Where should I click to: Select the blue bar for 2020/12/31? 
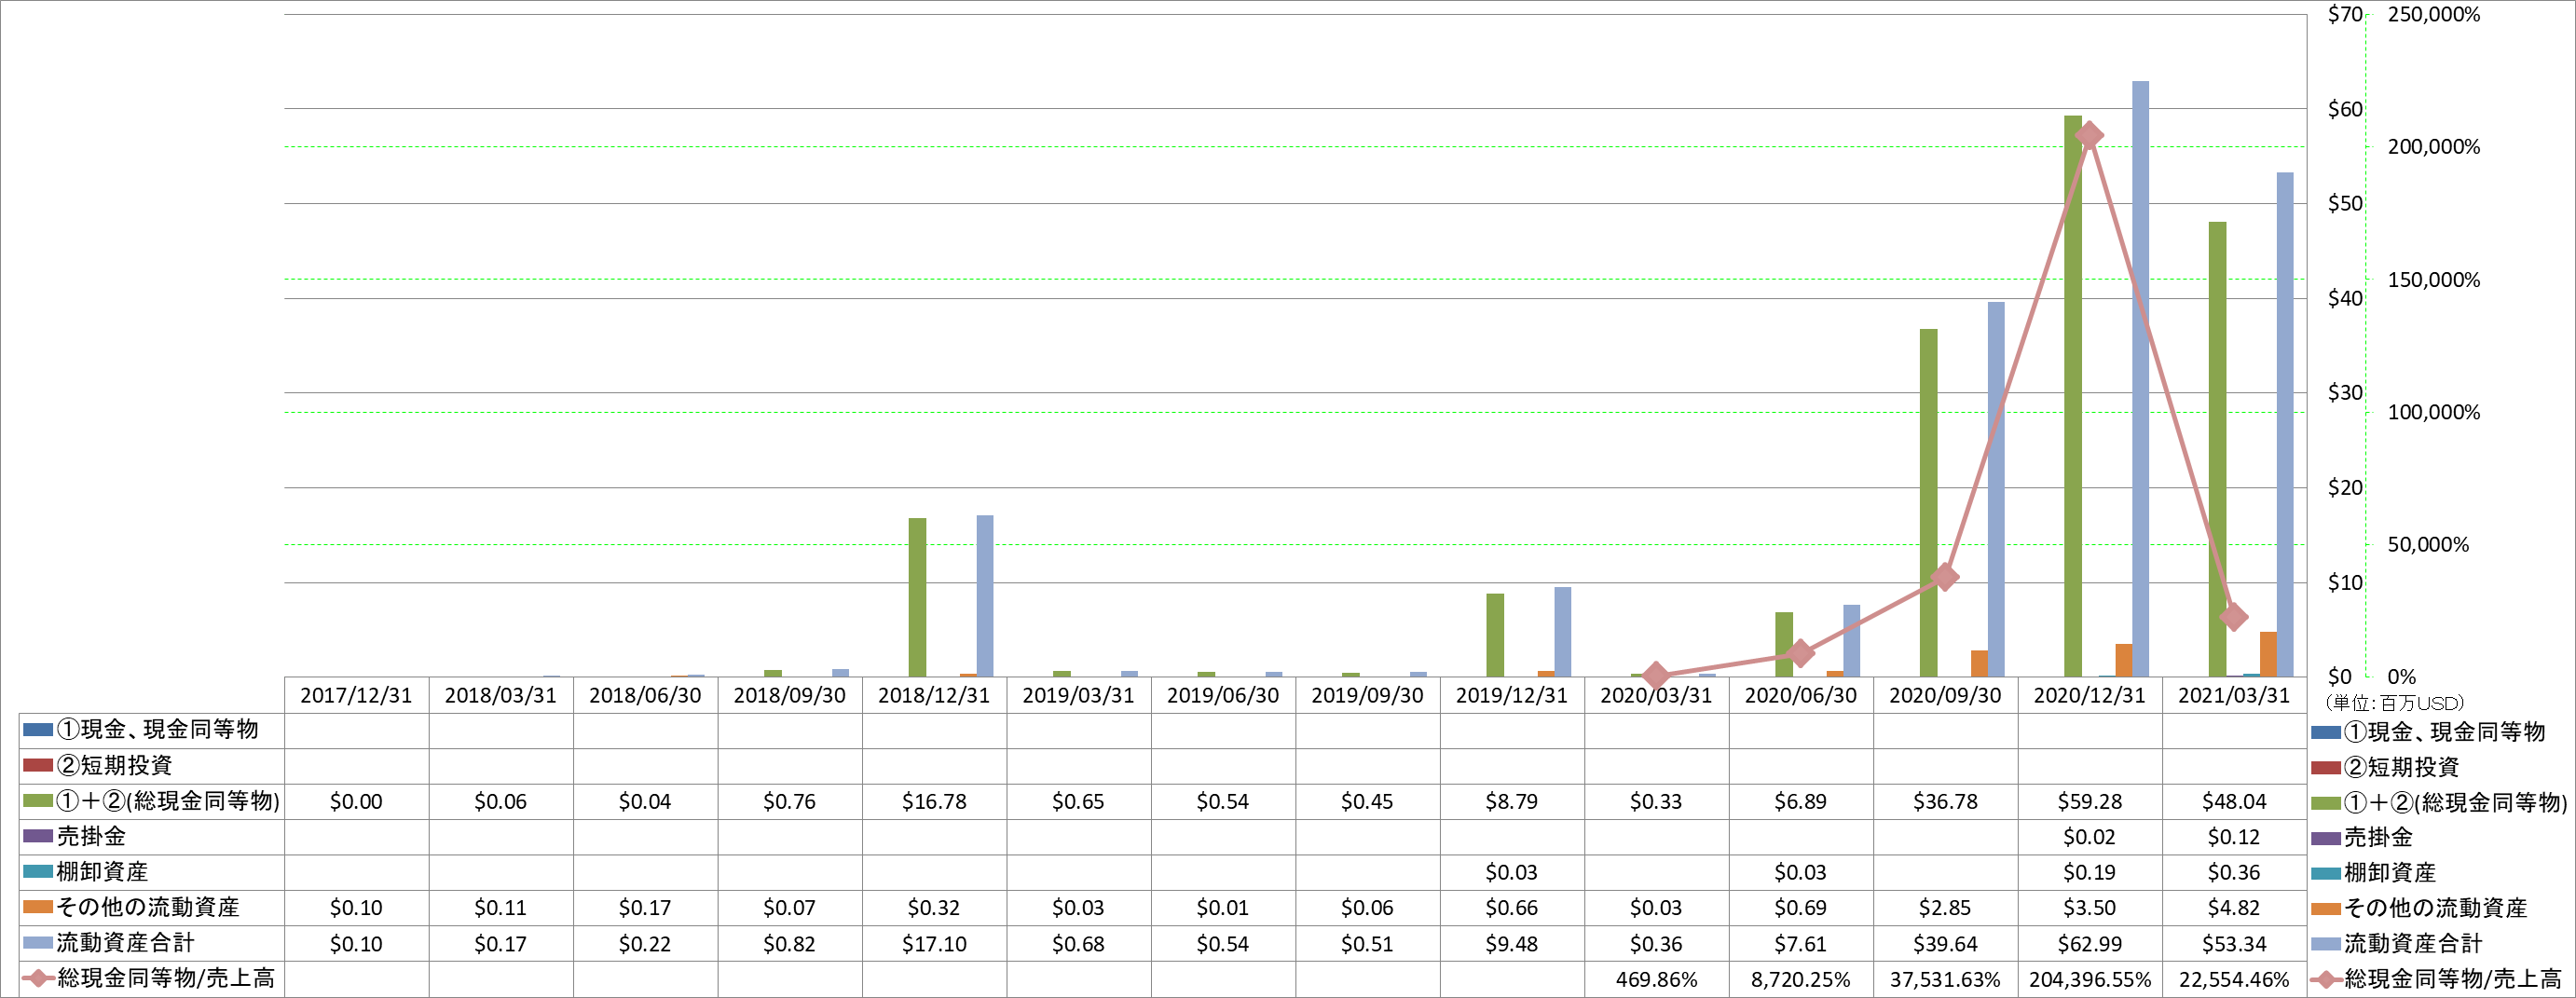coord(2140,379)
